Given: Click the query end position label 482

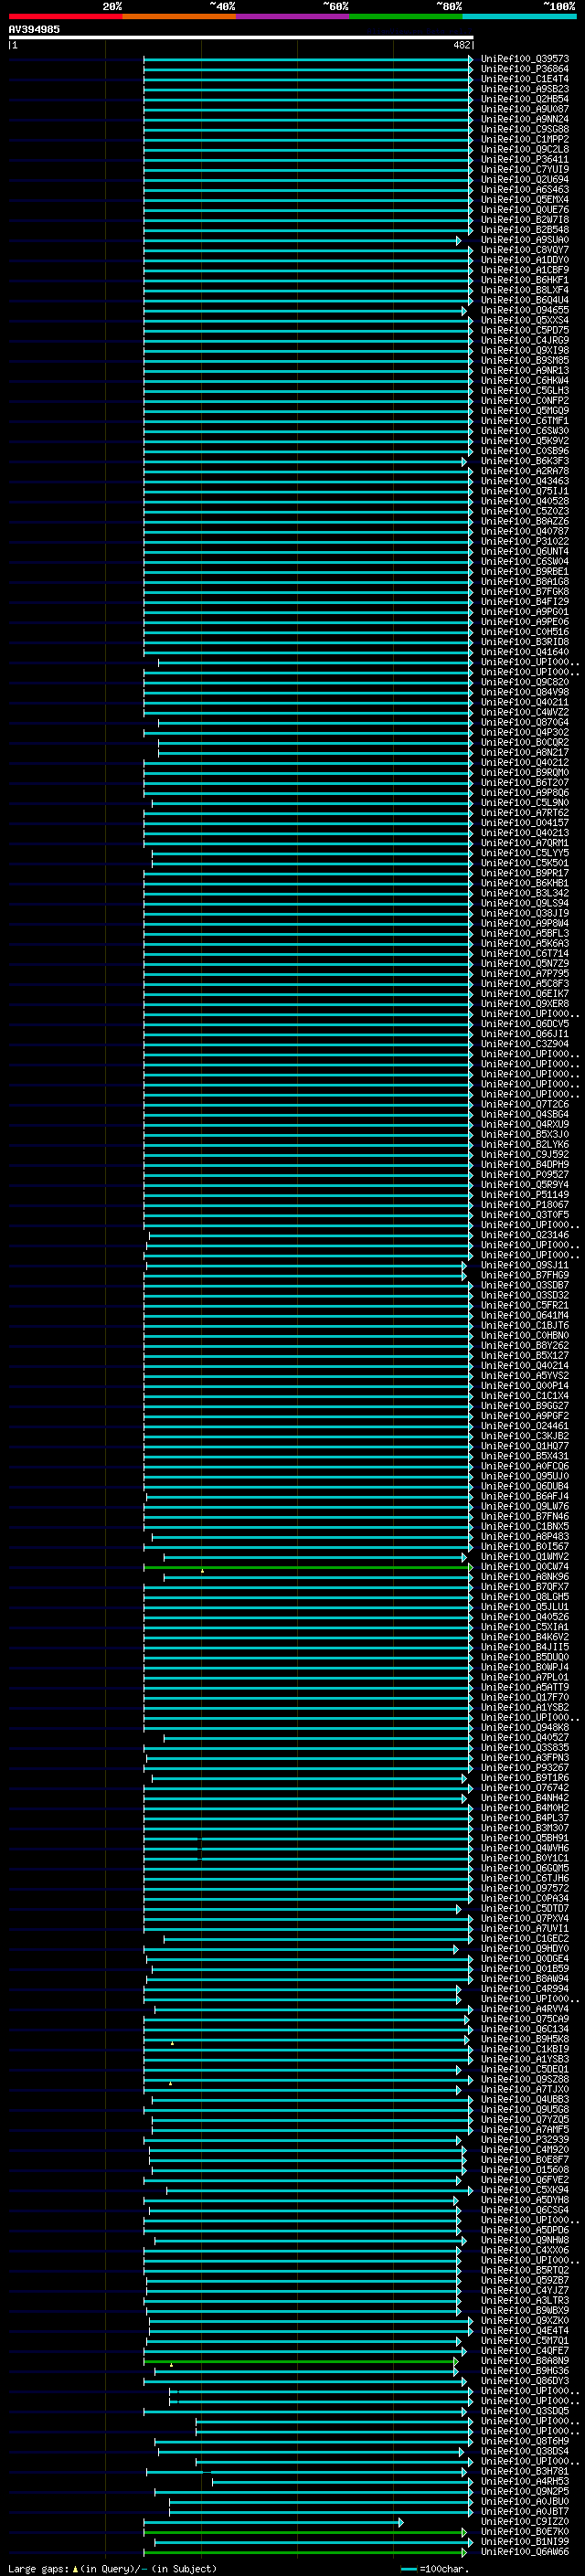Looking at the screenshot, I should point(462,45).
